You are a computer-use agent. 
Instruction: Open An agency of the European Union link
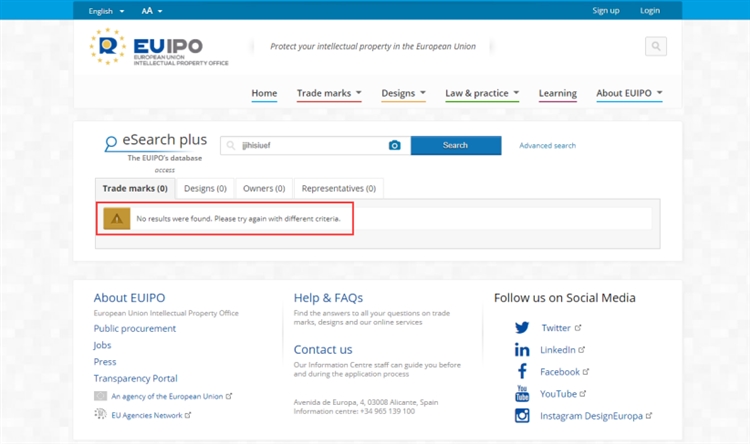coord(167,396)
